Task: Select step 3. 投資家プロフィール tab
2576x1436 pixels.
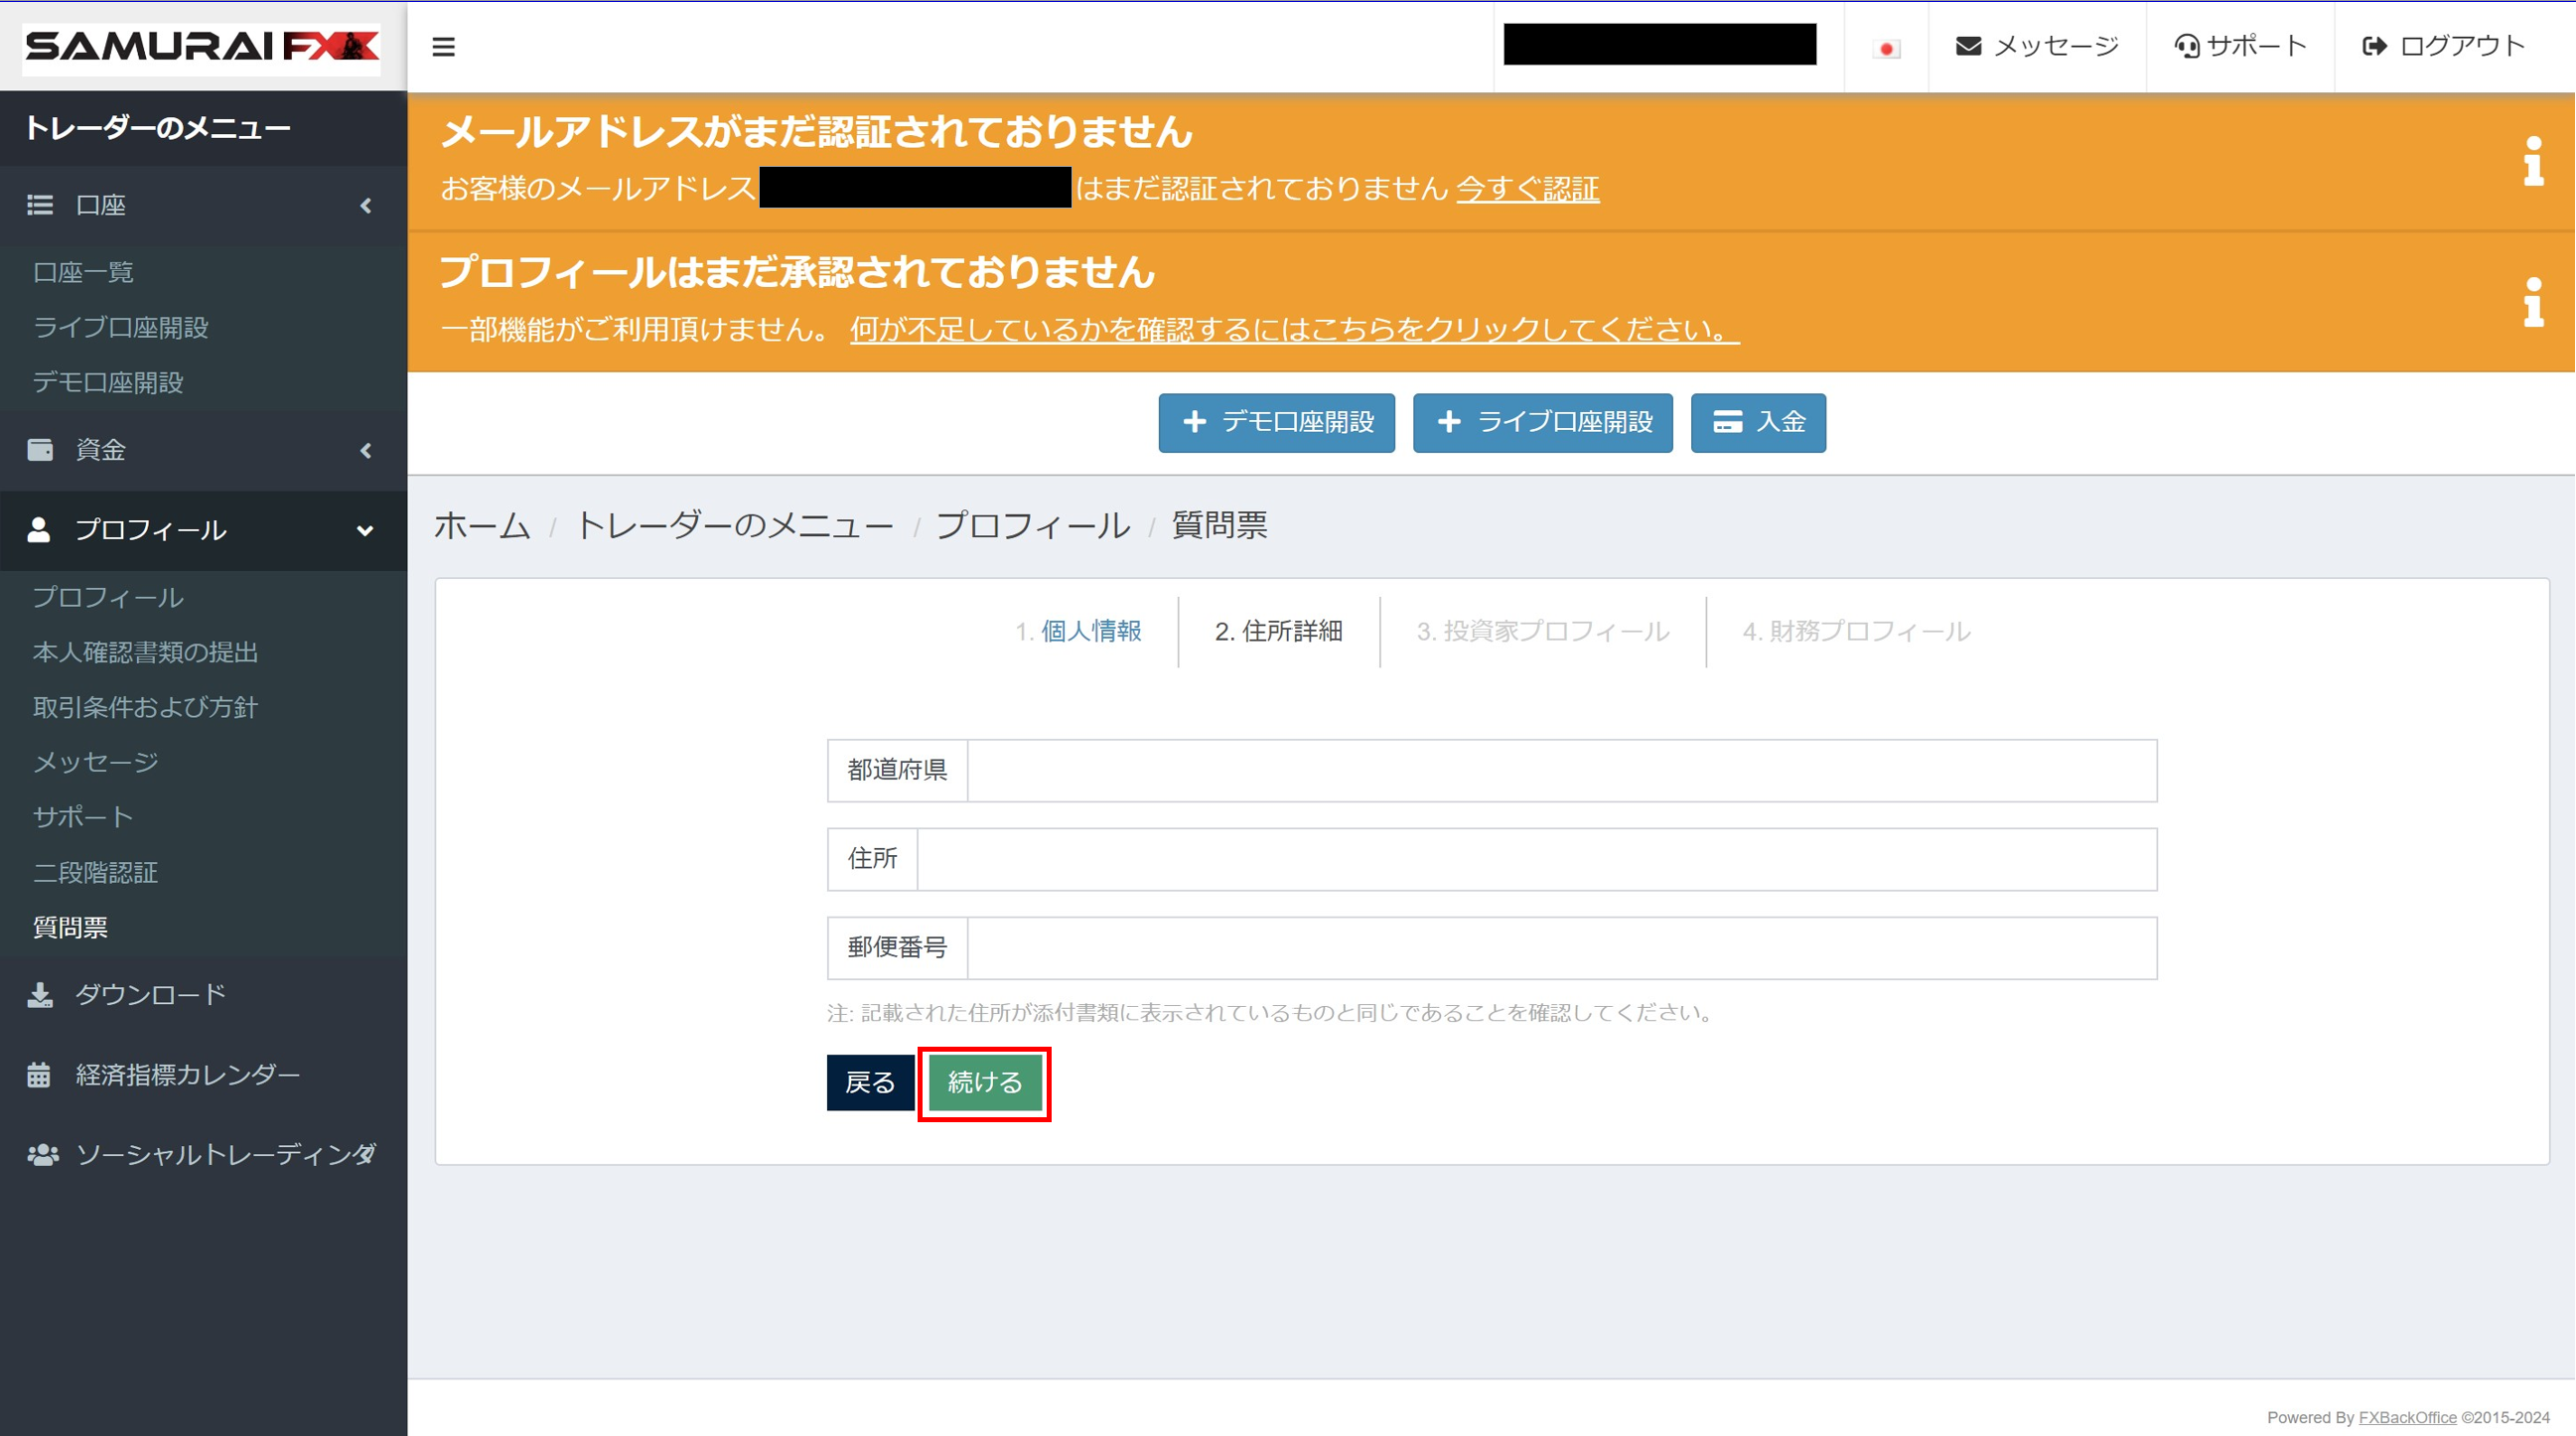Action: click(1543, 631)
